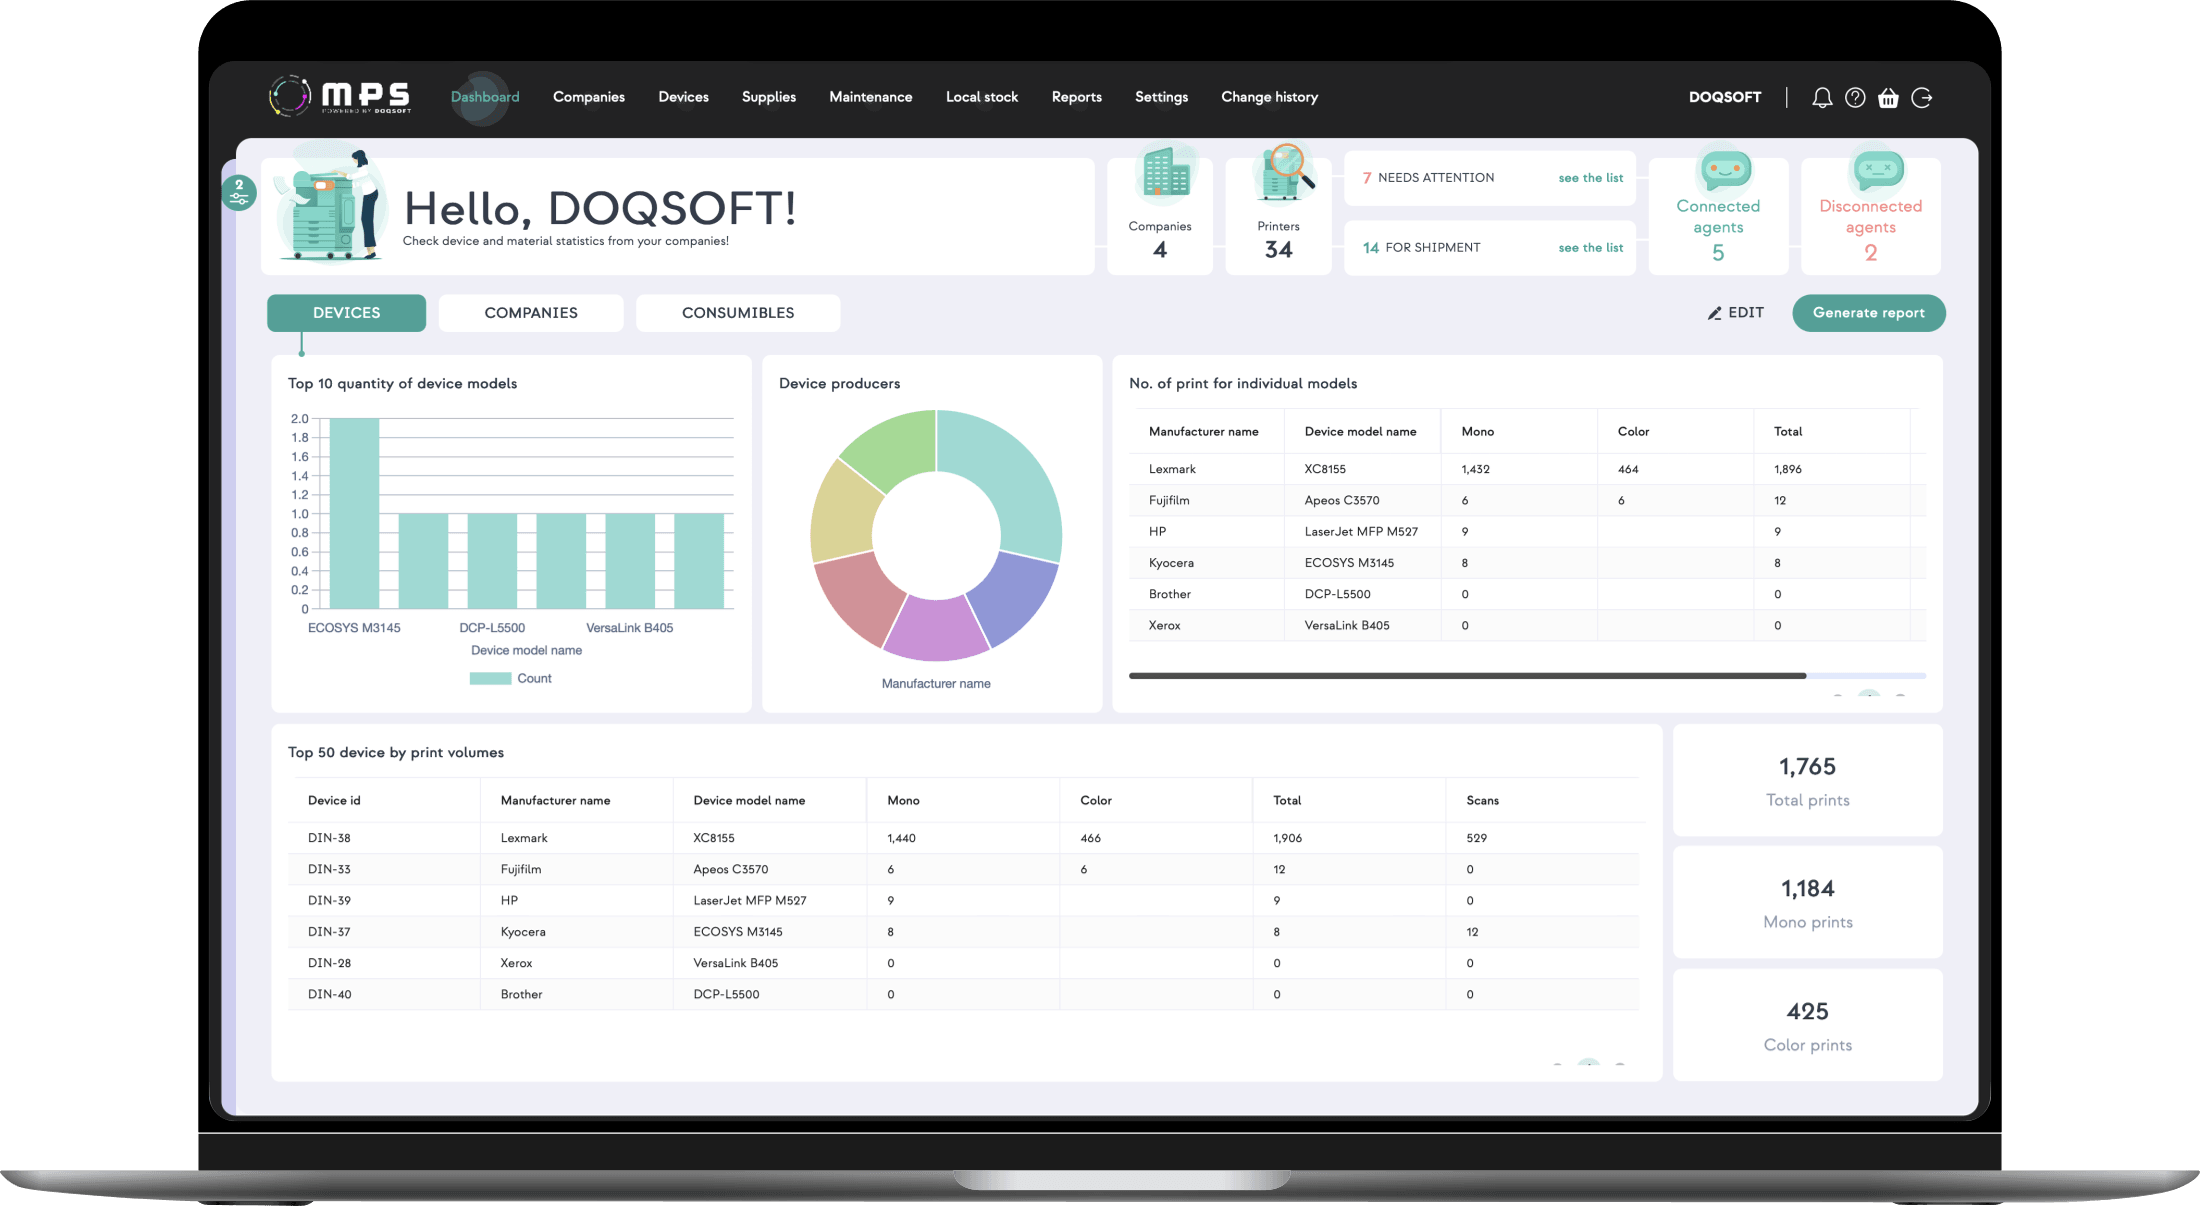Screen dimensions: 2200x1206
Task: Select the DIN-39 device row
Action: 963,901
